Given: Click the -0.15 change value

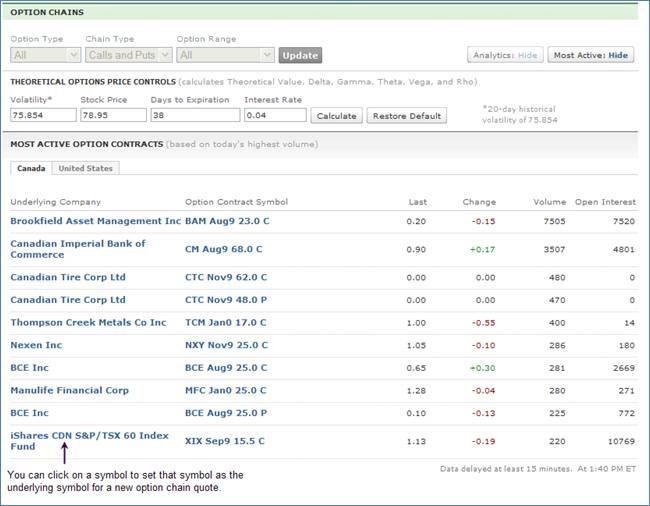Looking at the screenshot, I should coord(483,221).
